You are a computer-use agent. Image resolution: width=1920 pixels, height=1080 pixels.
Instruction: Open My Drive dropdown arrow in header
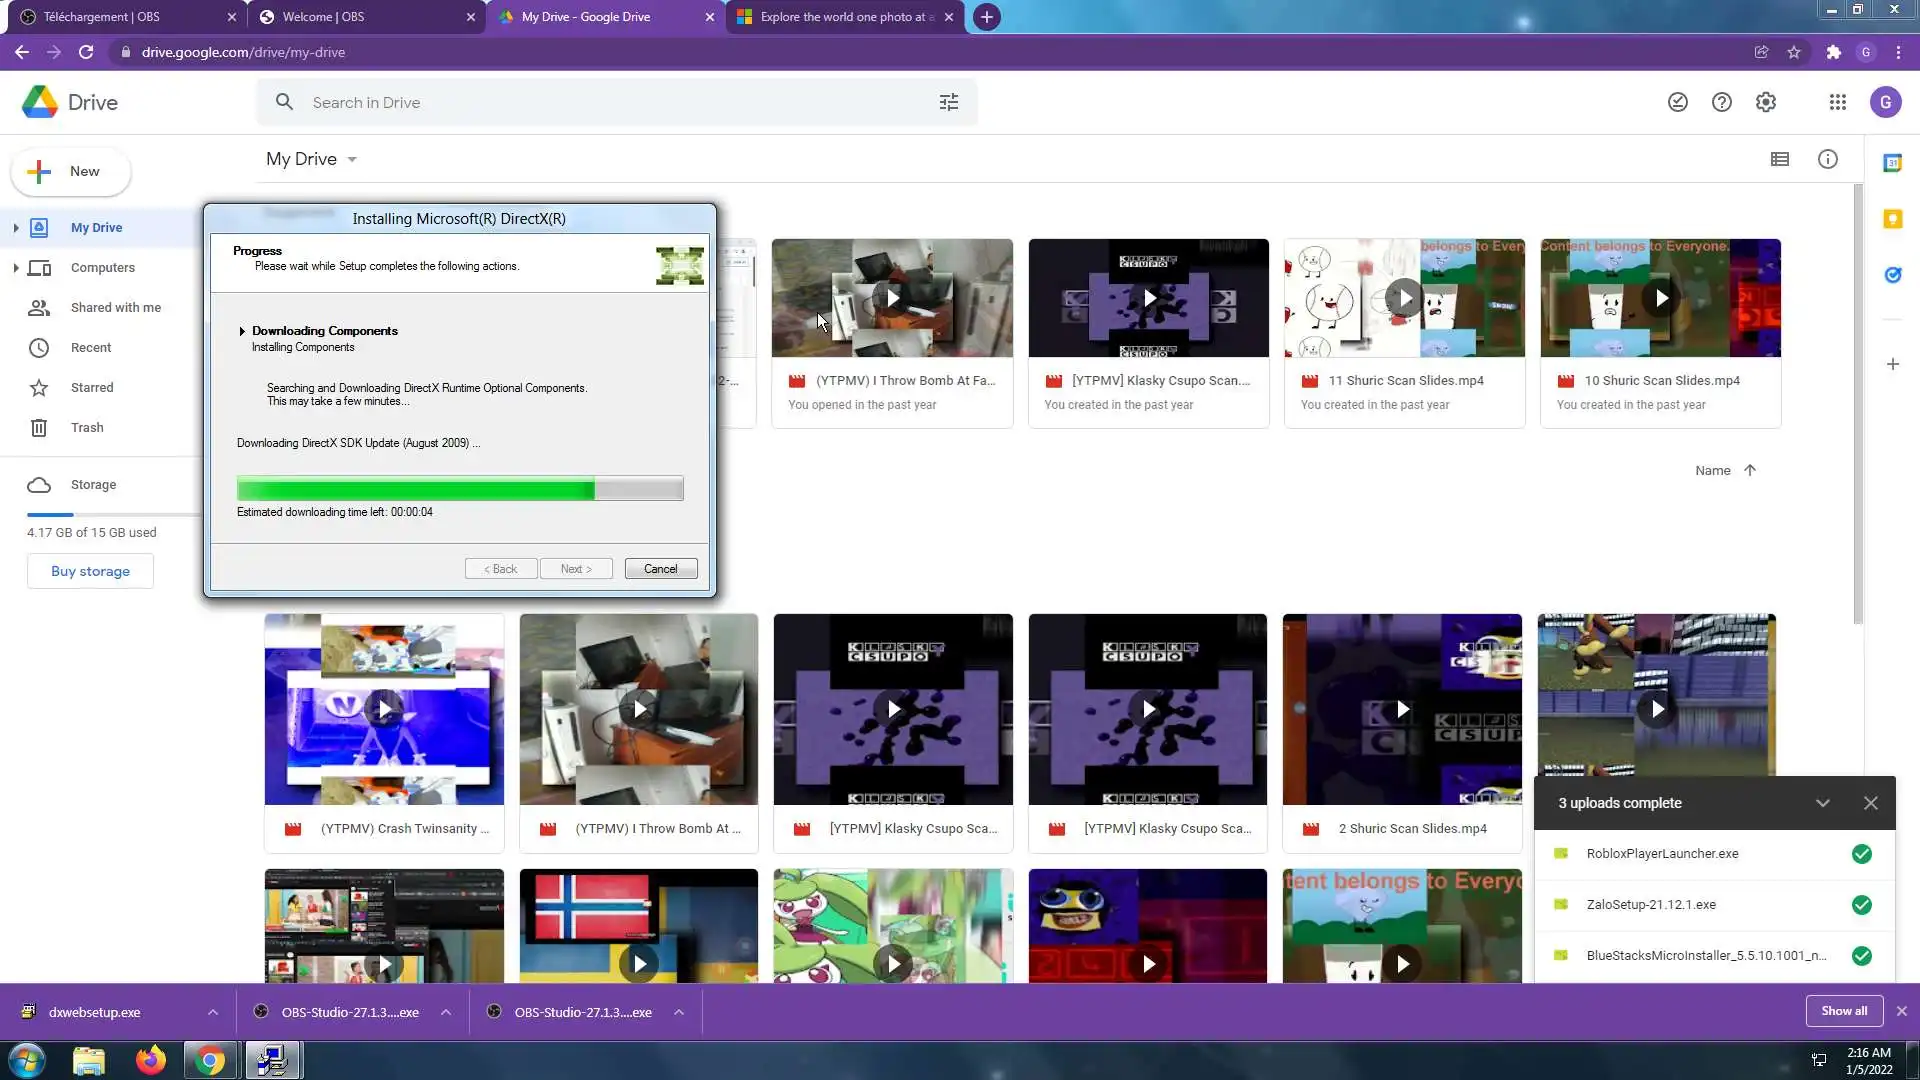coord(352,160)
